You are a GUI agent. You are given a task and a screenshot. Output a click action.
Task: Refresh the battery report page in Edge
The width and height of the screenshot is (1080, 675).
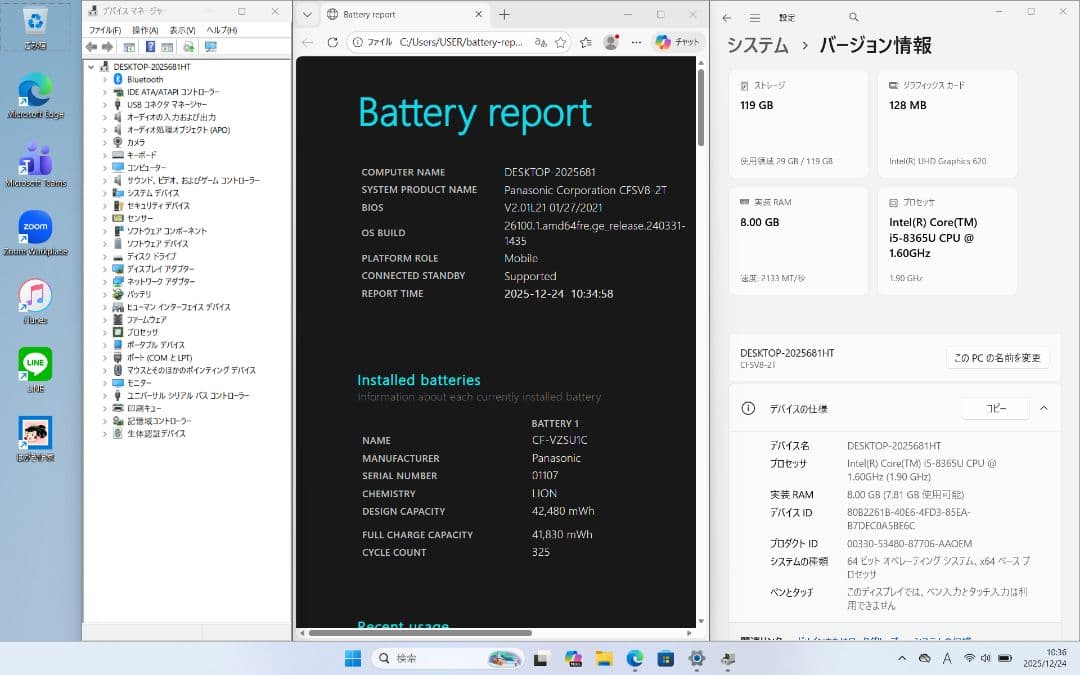point(332,44)
